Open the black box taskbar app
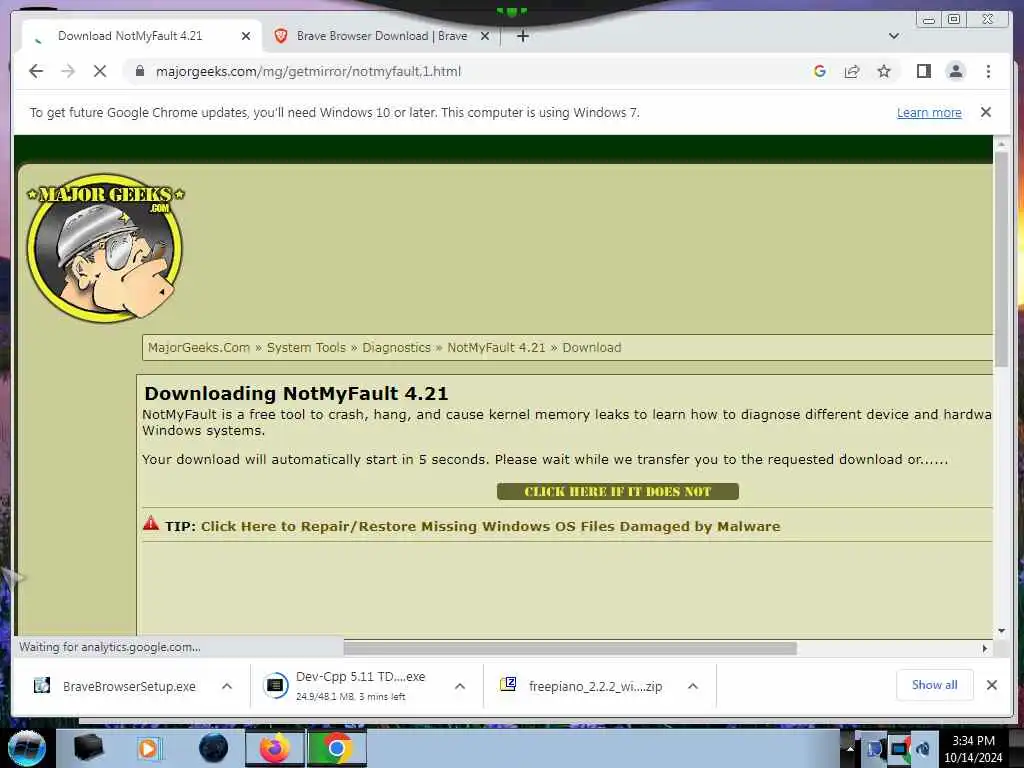Viewport: 1024px width, 768px height. coord(88,748)
